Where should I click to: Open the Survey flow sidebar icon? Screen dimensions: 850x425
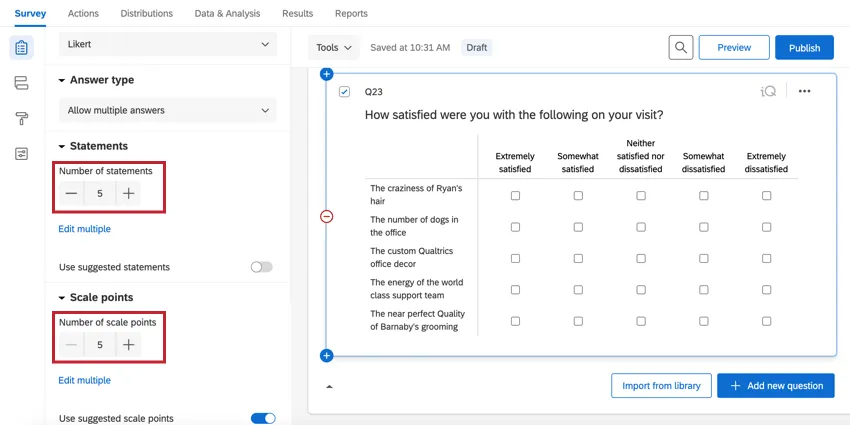tap(22, 83)
